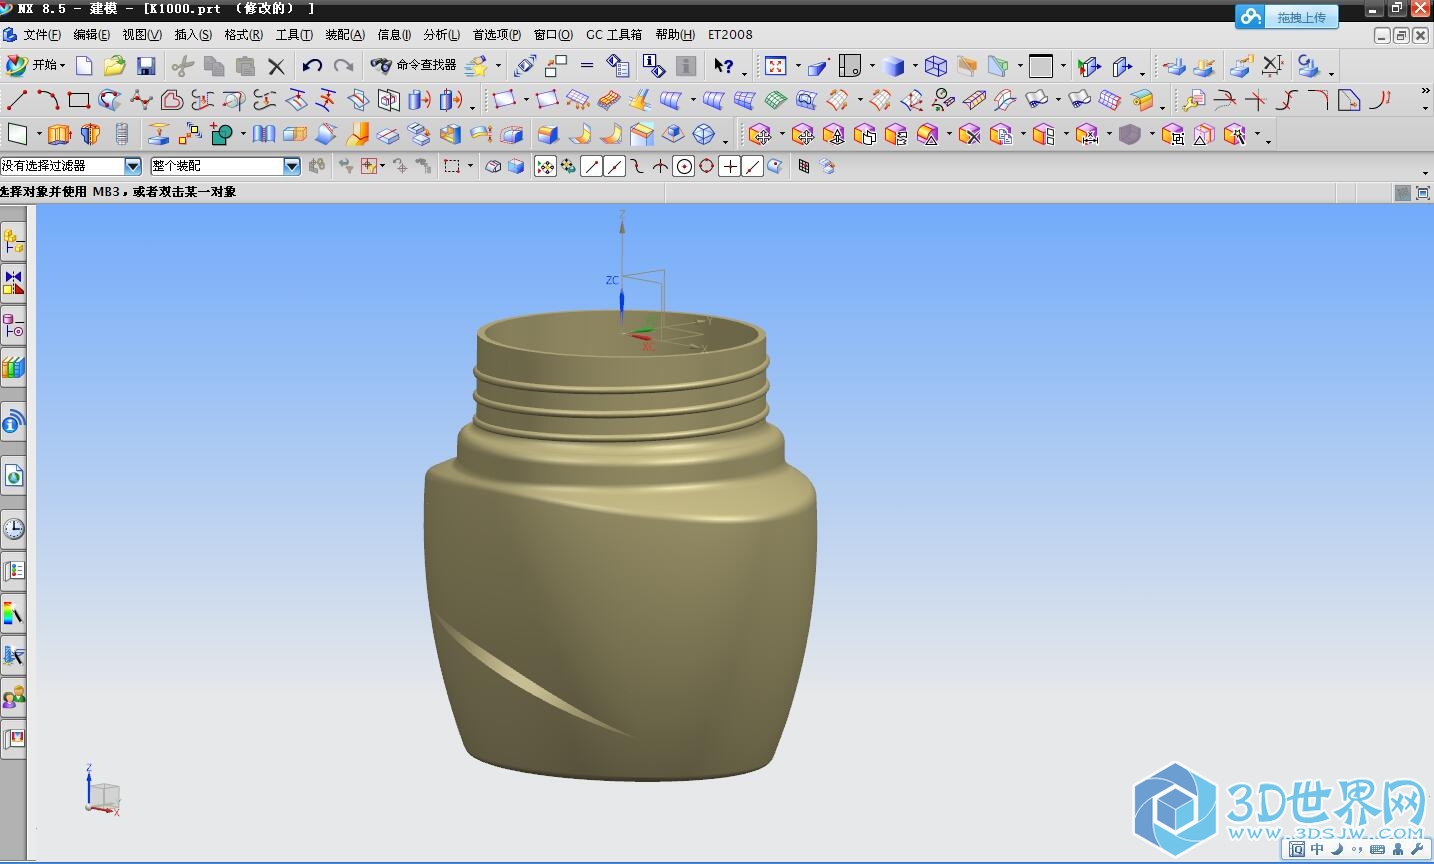Image resolution: width=1434 pixels, height=864 pixels.
Task: Open a file with the folder icon
Action: coord(114,66)
